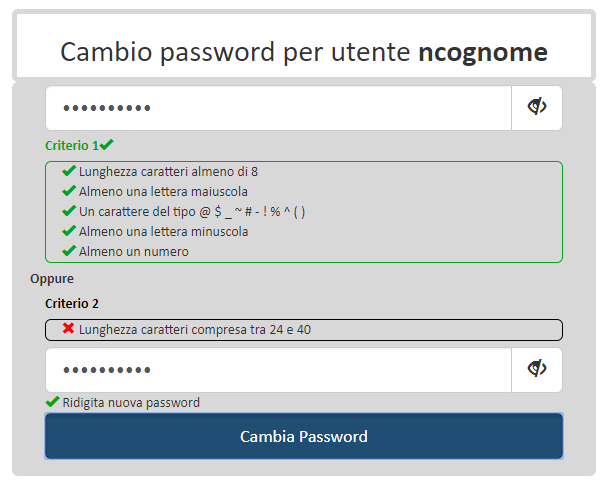Click the checkmark beside Ridigita nuova password
Viewport: 602px width, 485px height.
(52, 402)
